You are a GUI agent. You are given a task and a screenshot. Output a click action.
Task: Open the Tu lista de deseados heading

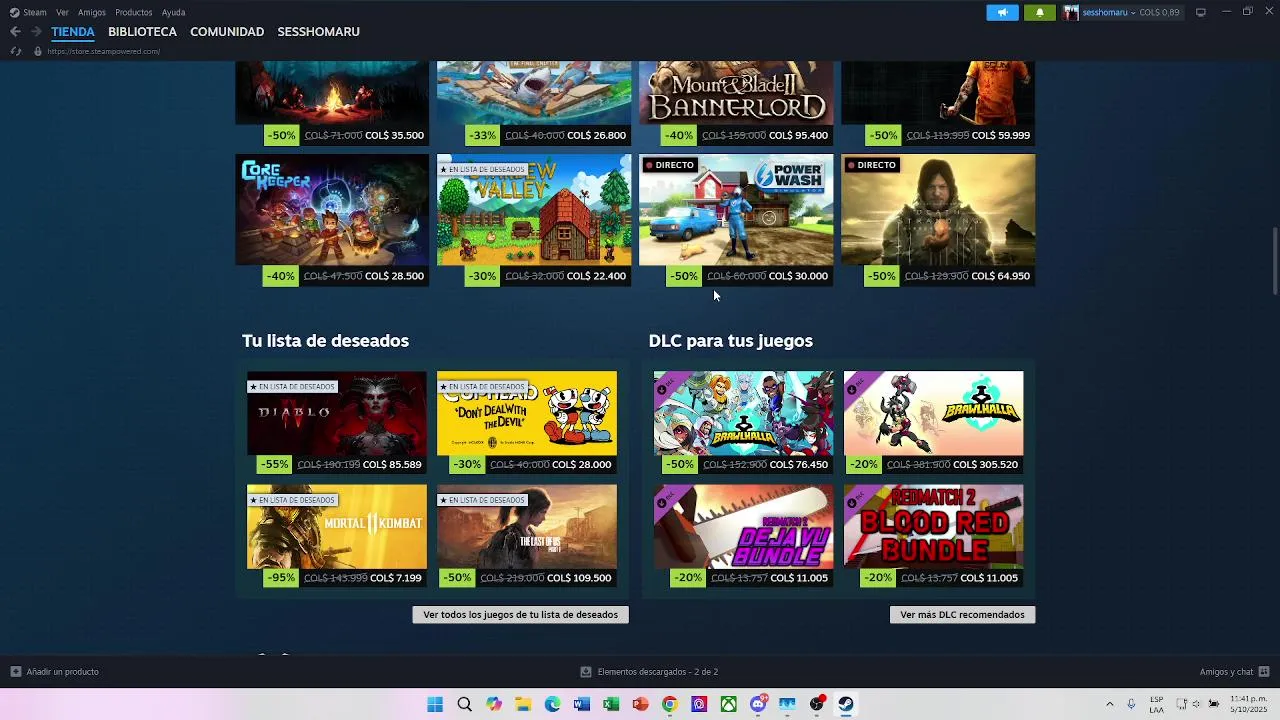coord(325,341)
